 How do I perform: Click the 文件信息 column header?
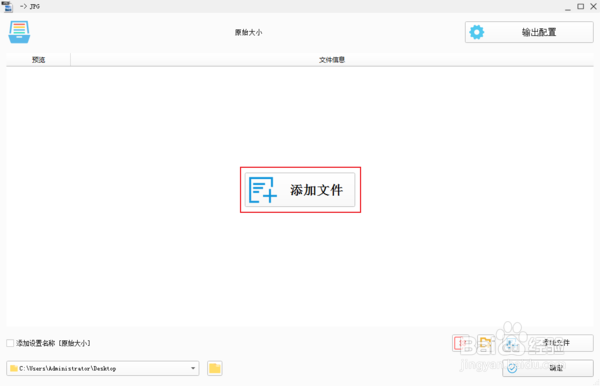(x=332, y=60)
